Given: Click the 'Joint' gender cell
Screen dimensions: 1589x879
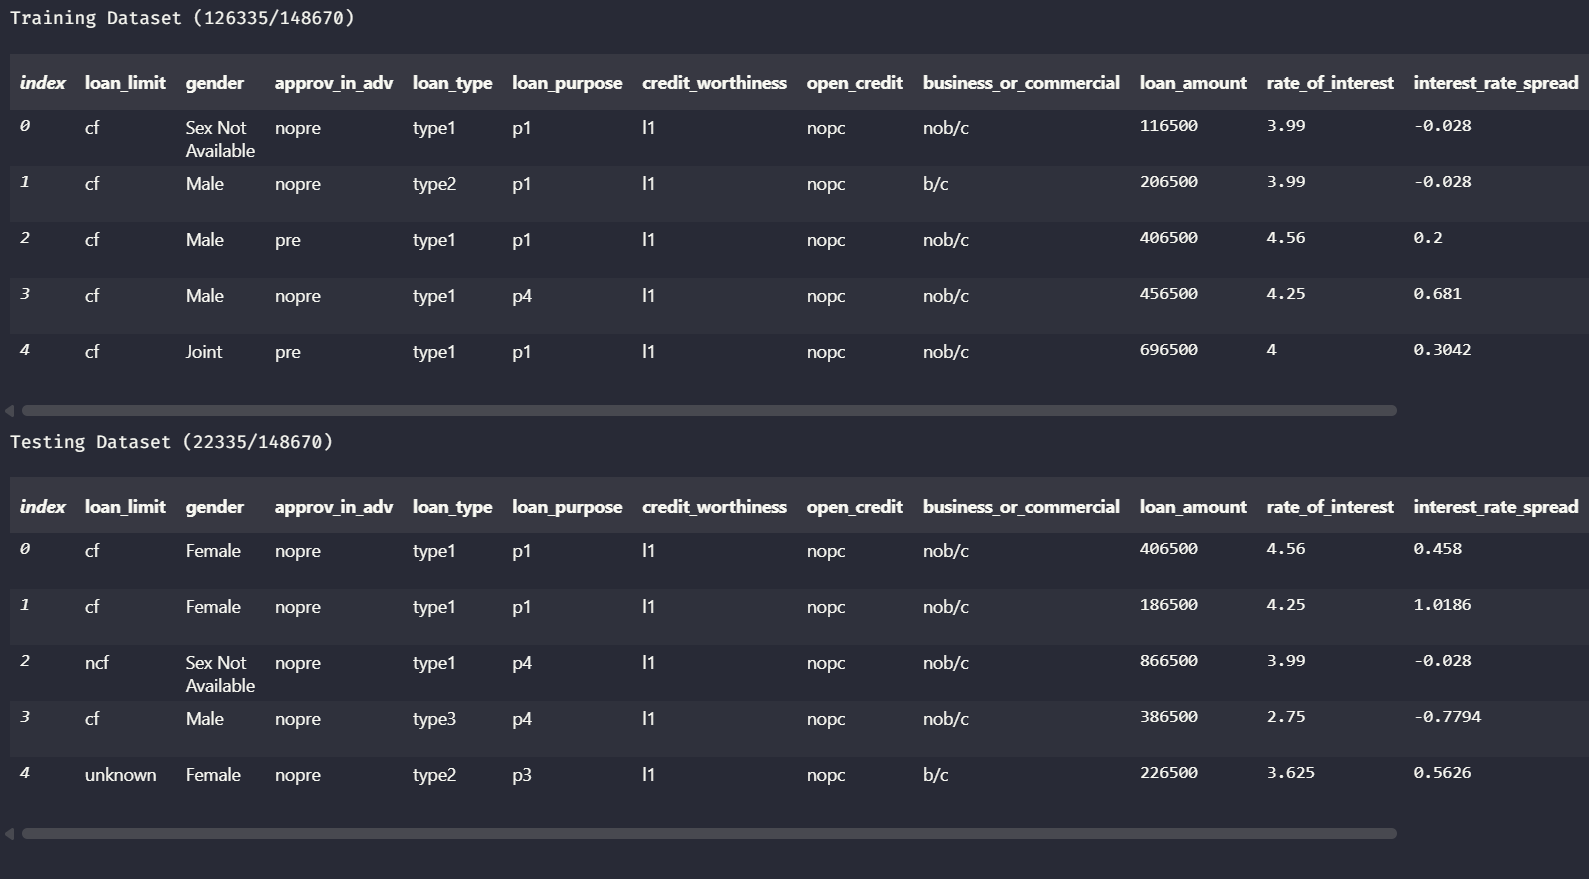Looking at the screenshot, I should point(204,352).
